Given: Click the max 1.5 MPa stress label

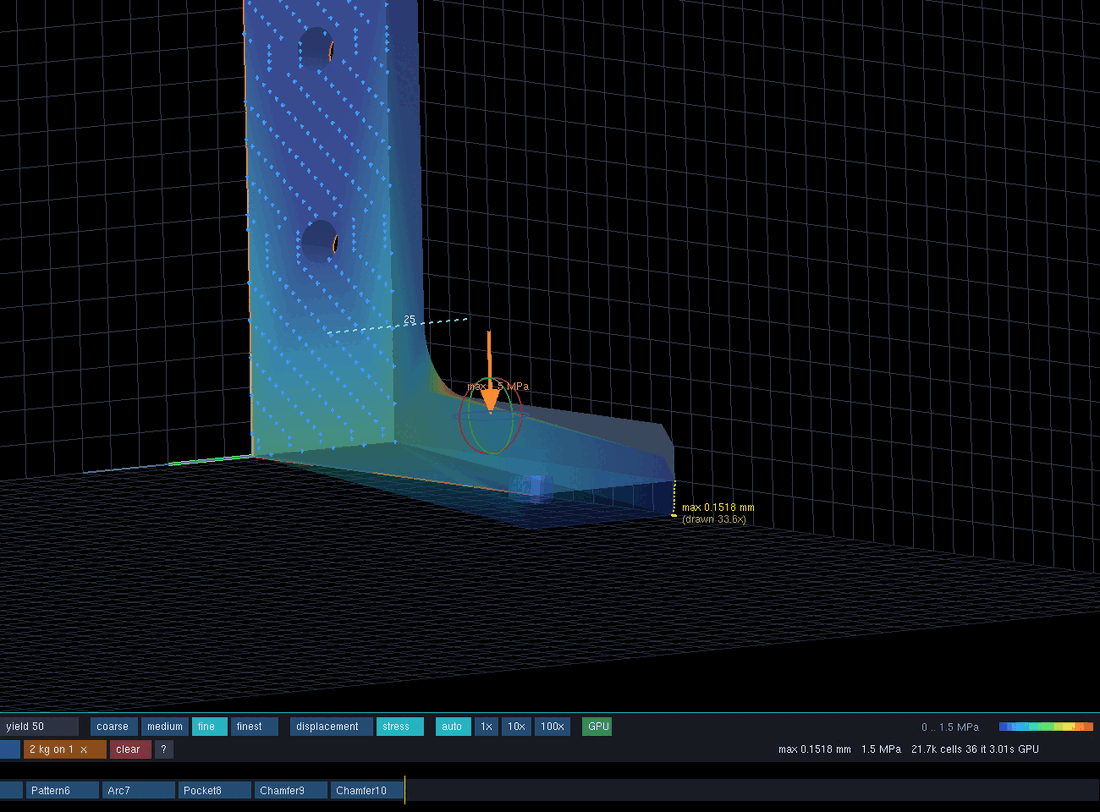Looking at the screenshot, I should 498,387.
